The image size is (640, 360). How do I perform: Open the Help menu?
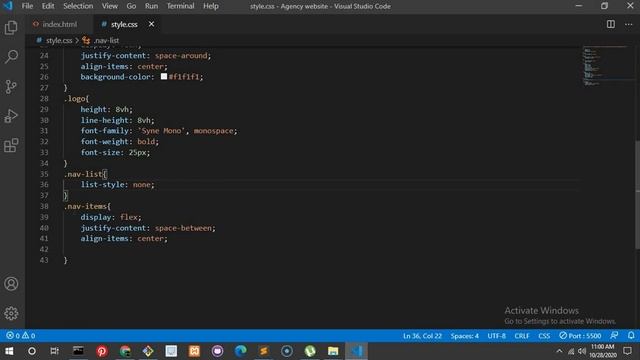click(211, 6)
